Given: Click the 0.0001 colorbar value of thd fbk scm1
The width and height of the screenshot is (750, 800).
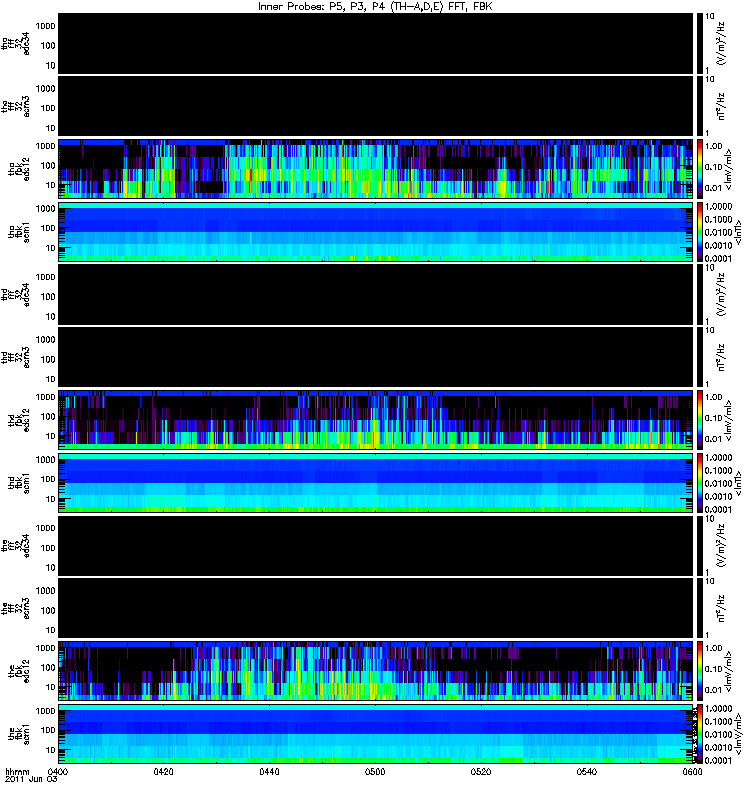Looking at the screenshot, I should click(x=718, y=509).
